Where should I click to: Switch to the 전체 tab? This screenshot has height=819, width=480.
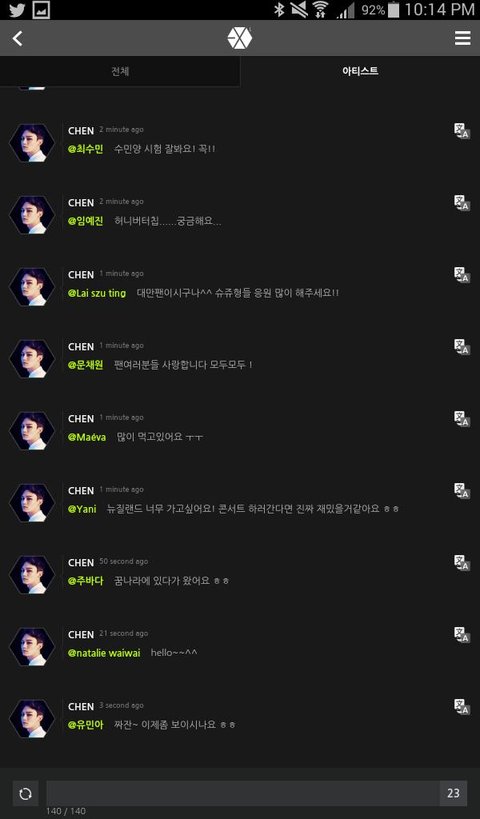[120, 71]
